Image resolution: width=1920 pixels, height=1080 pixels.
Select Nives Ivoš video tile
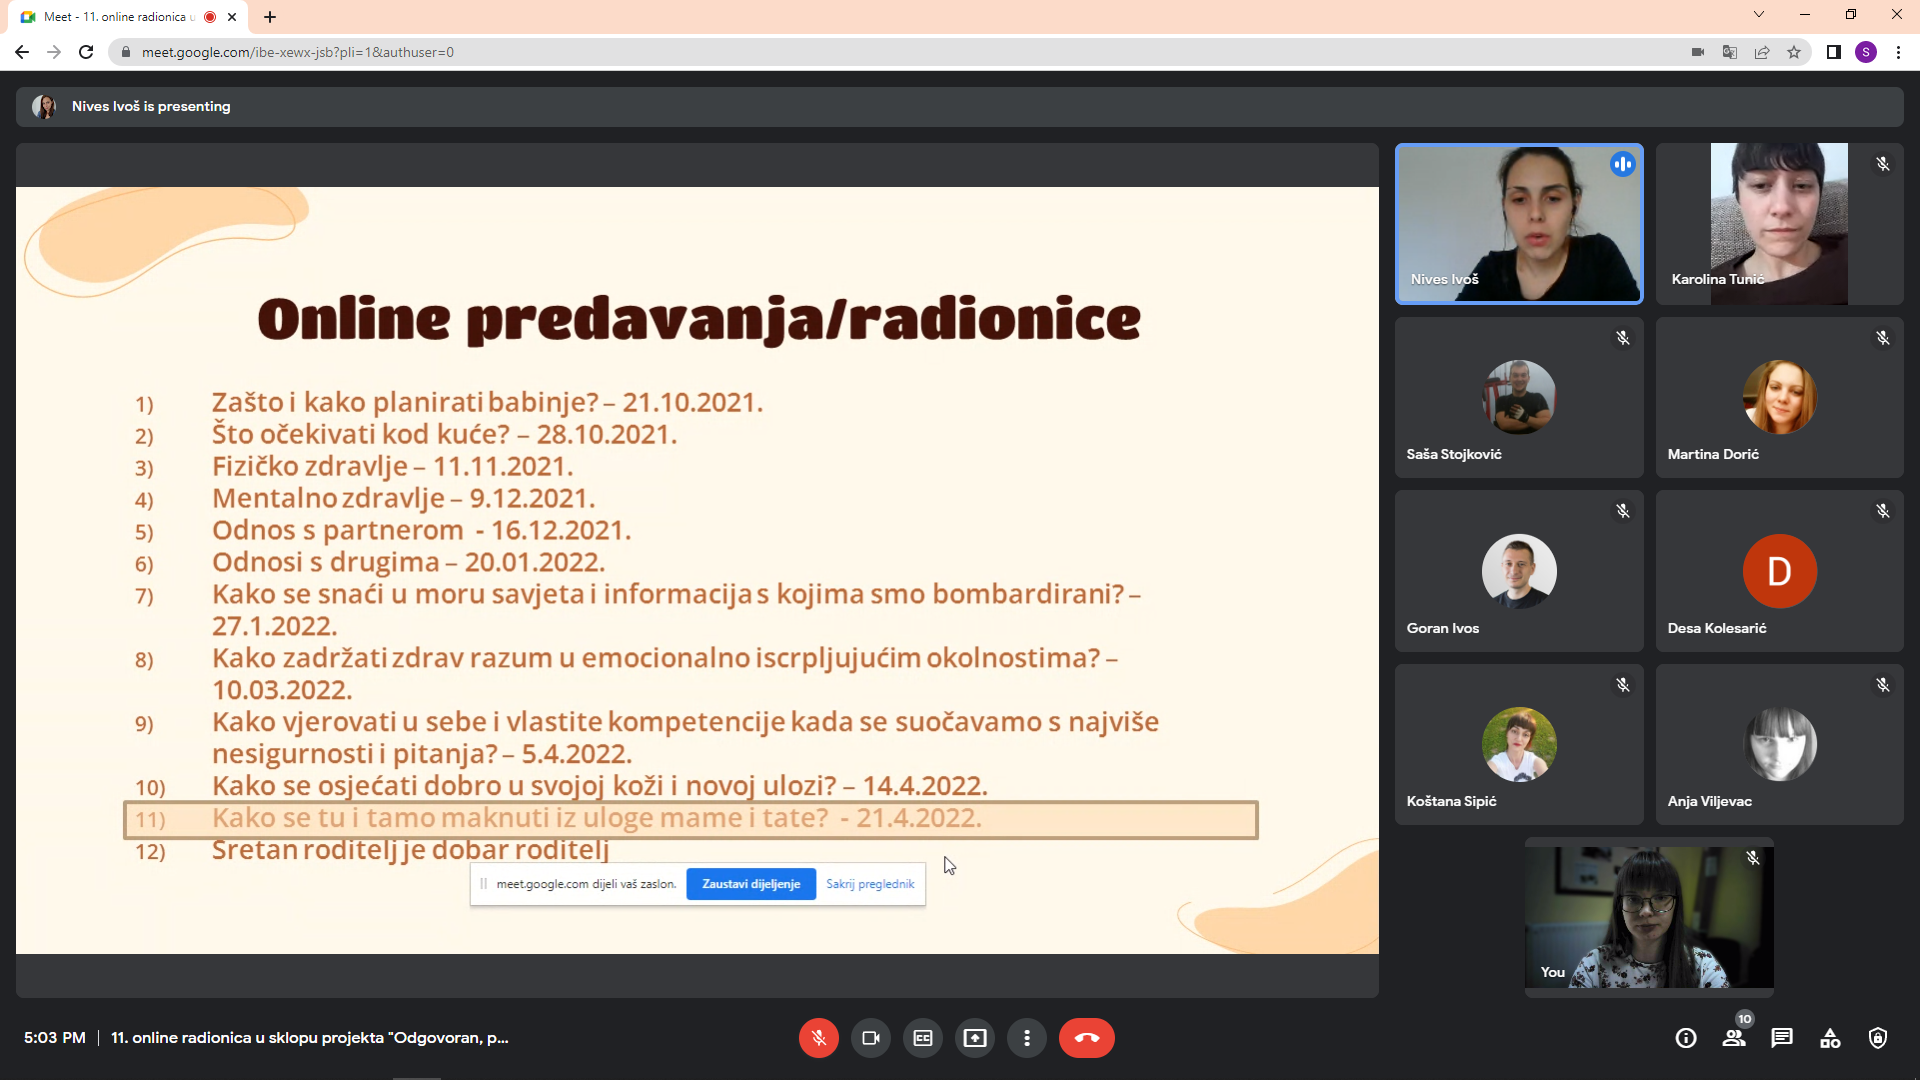click(x=1519, y=223)
